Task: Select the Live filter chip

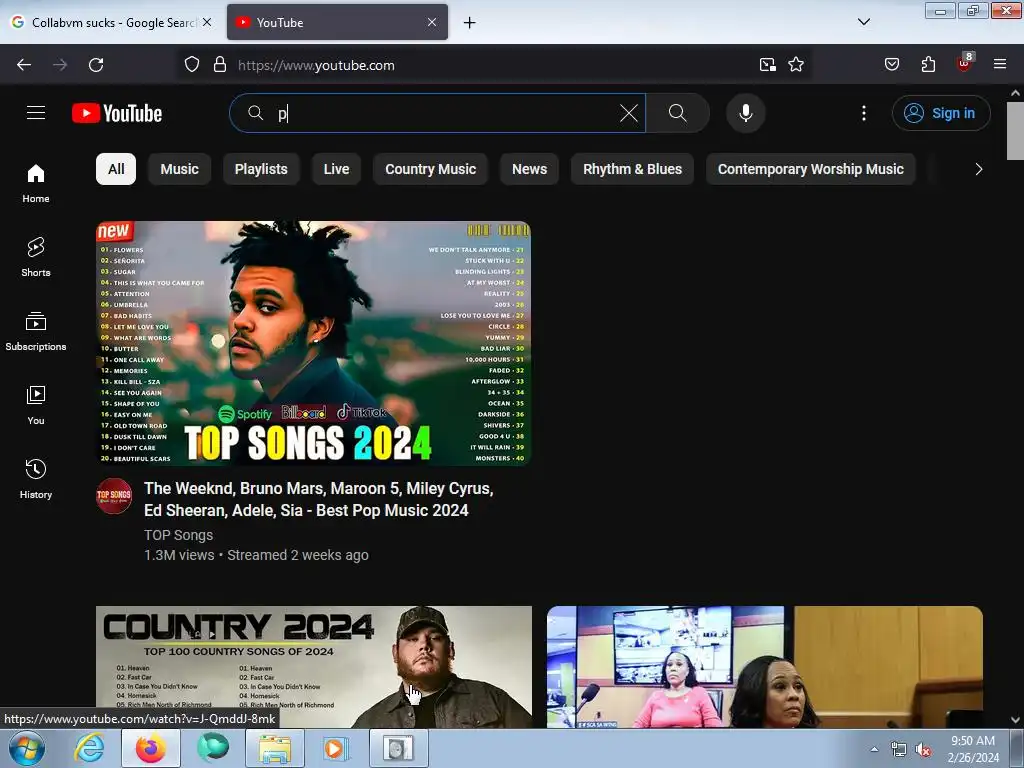Action: pos(336,169)
